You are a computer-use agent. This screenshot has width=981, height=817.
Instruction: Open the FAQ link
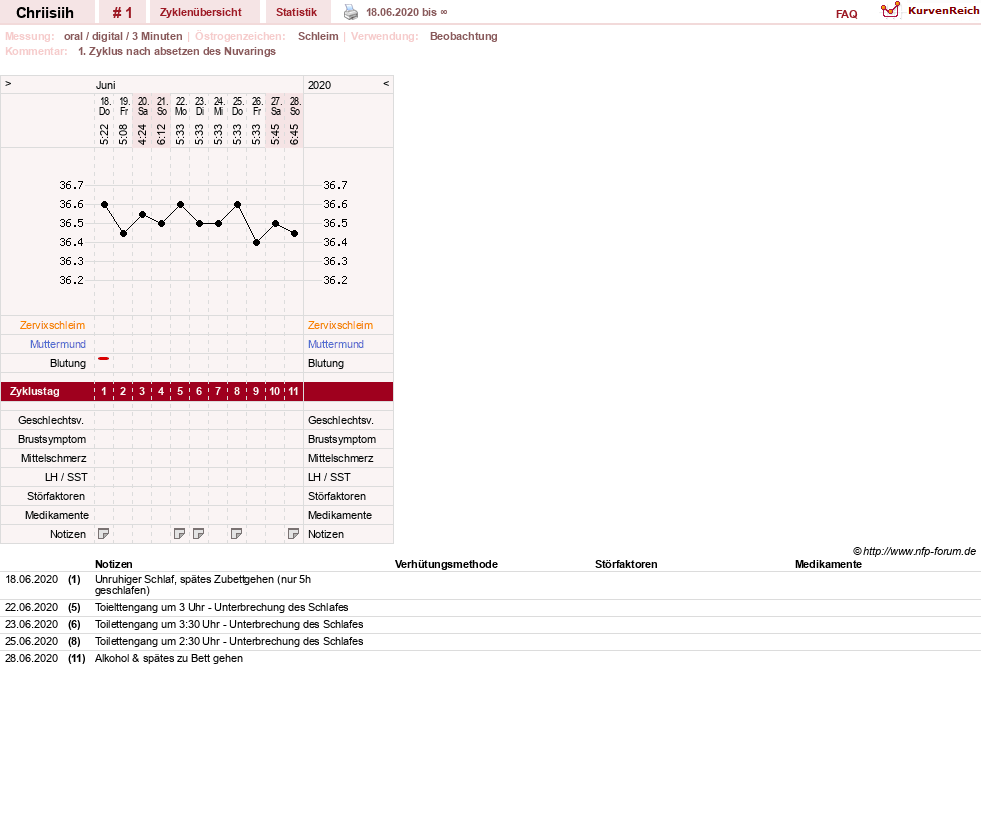pos(846,14)
